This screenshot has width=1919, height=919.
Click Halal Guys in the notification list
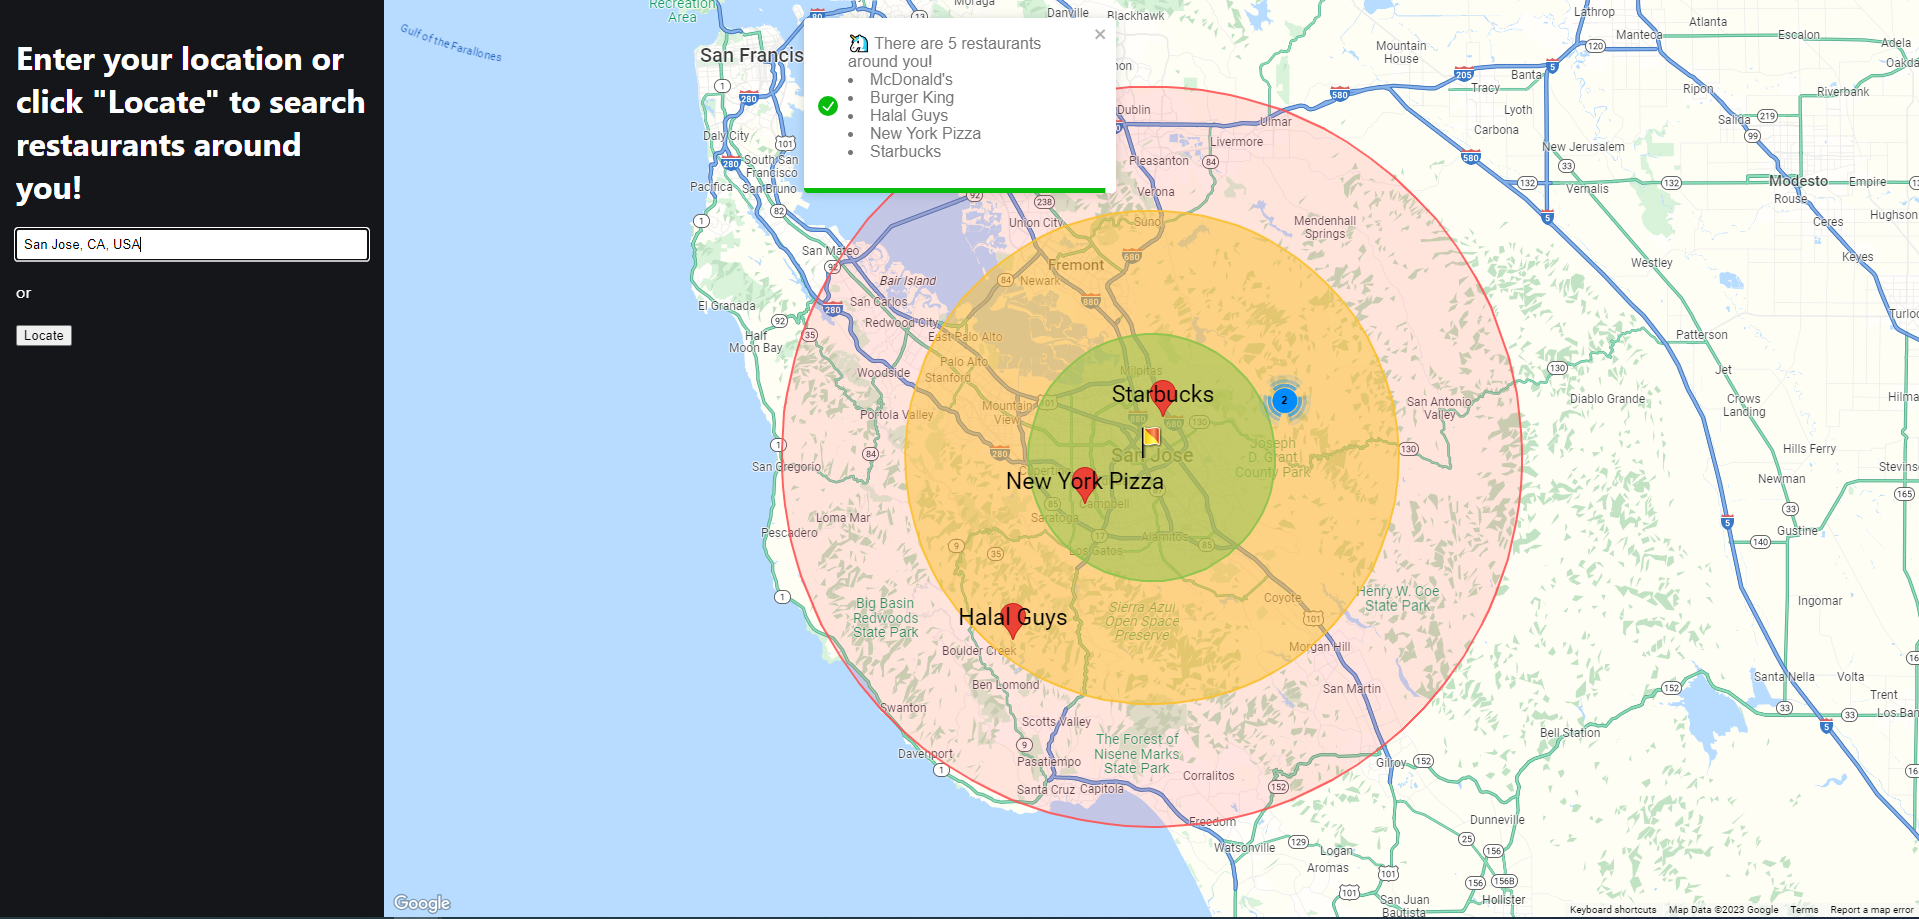click(x=909, y=116)
